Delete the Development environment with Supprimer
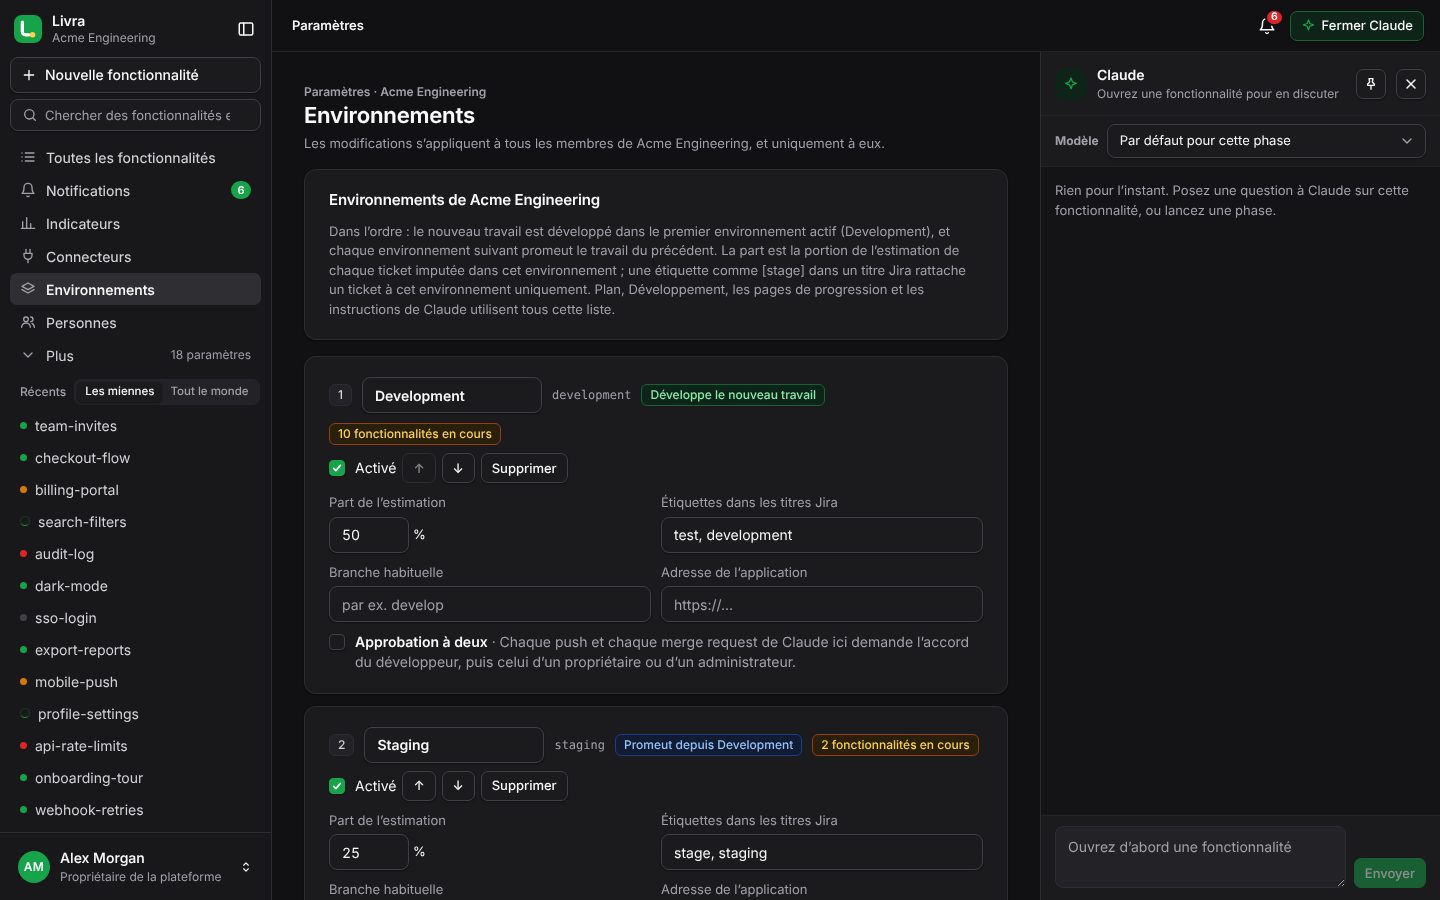The image size is (1440, 900). point(524,468)
